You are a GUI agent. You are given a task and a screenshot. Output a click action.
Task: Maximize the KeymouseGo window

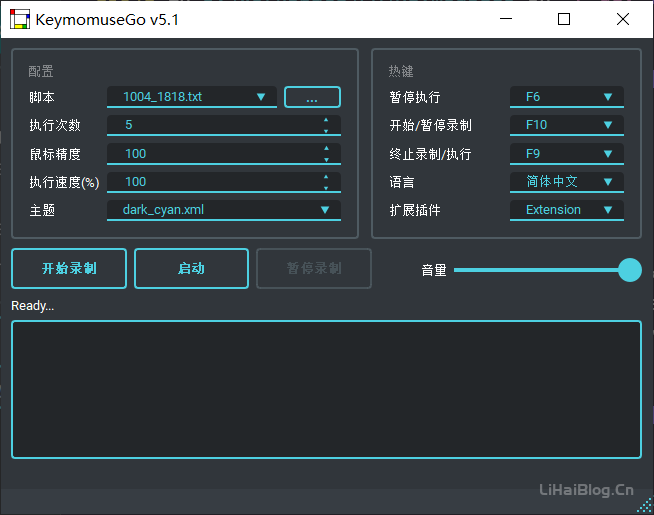click(x=564, y=19)
